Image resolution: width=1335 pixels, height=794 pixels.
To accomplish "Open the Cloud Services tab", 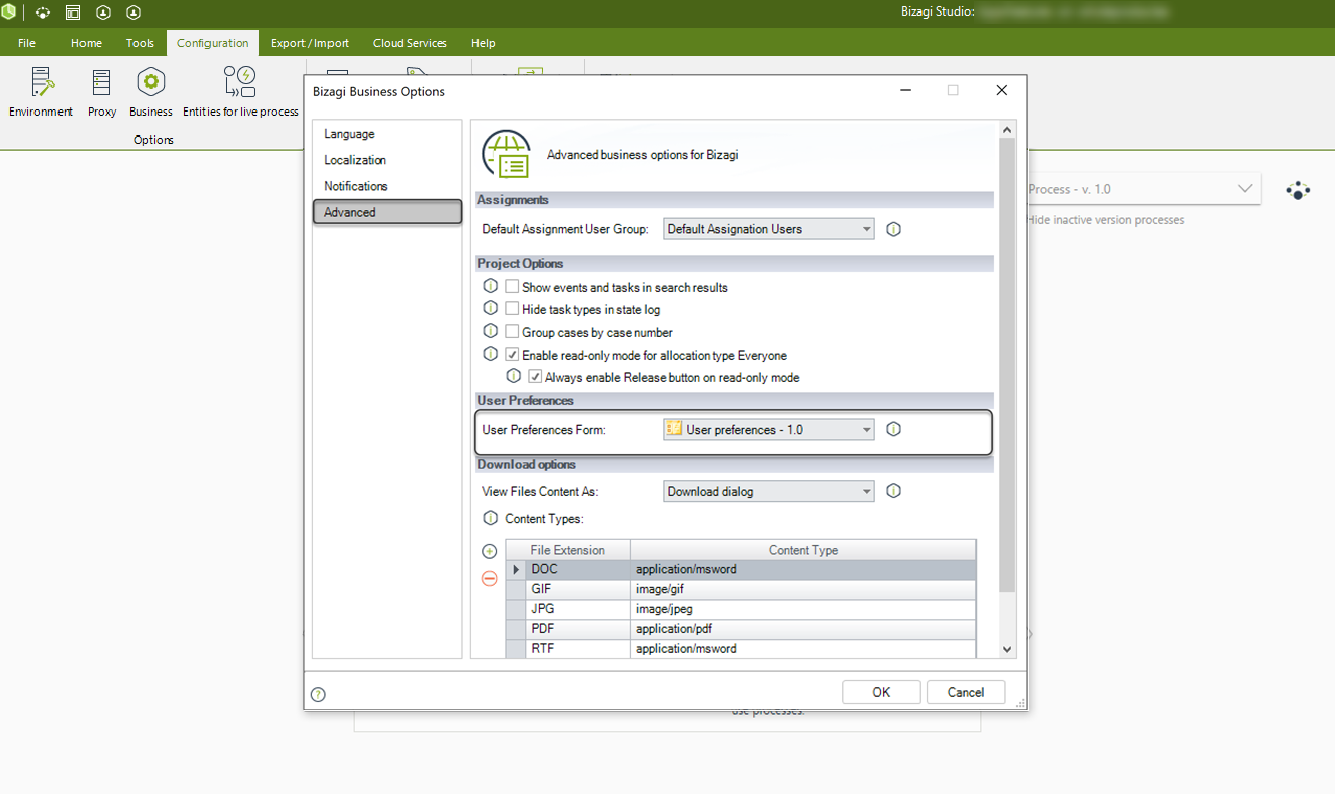I will click(x=410, y=43).
